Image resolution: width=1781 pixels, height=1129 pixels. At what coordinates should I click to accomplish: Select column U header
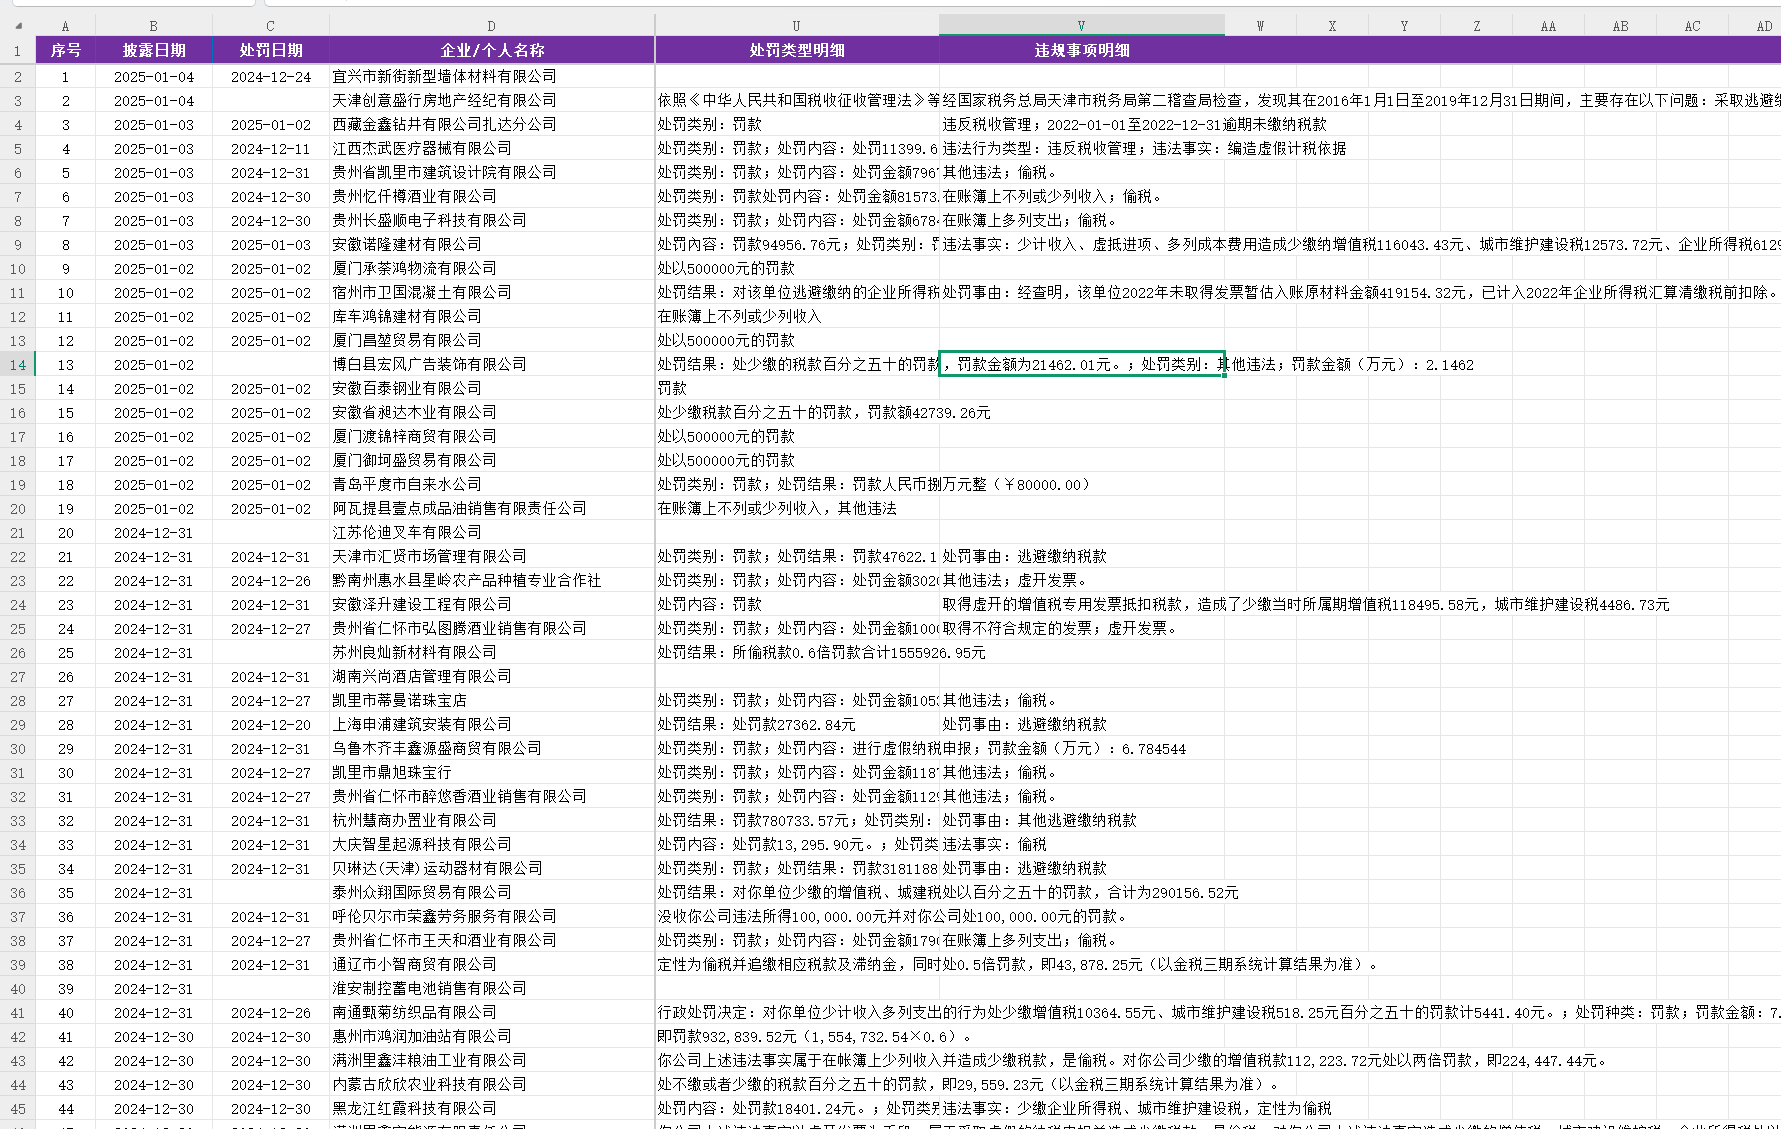pyautogui.click(x=796, y=26)
